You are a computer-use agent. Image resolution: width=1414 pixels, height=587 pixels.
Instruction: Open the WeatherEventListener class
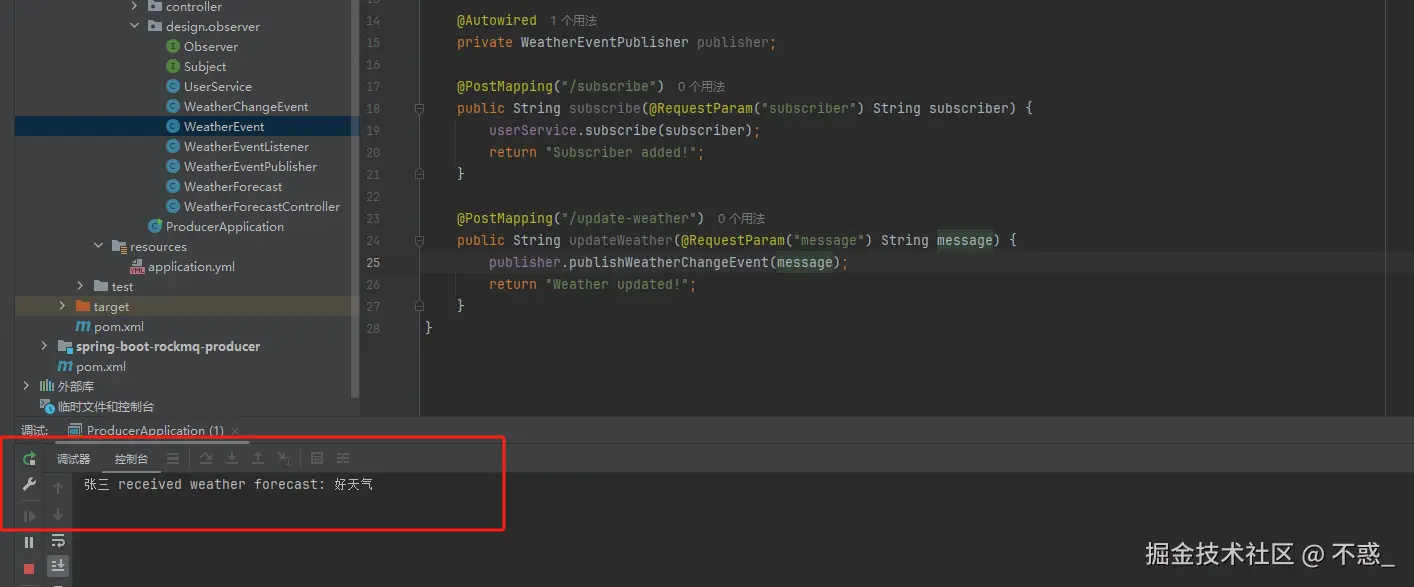[238, 147]
